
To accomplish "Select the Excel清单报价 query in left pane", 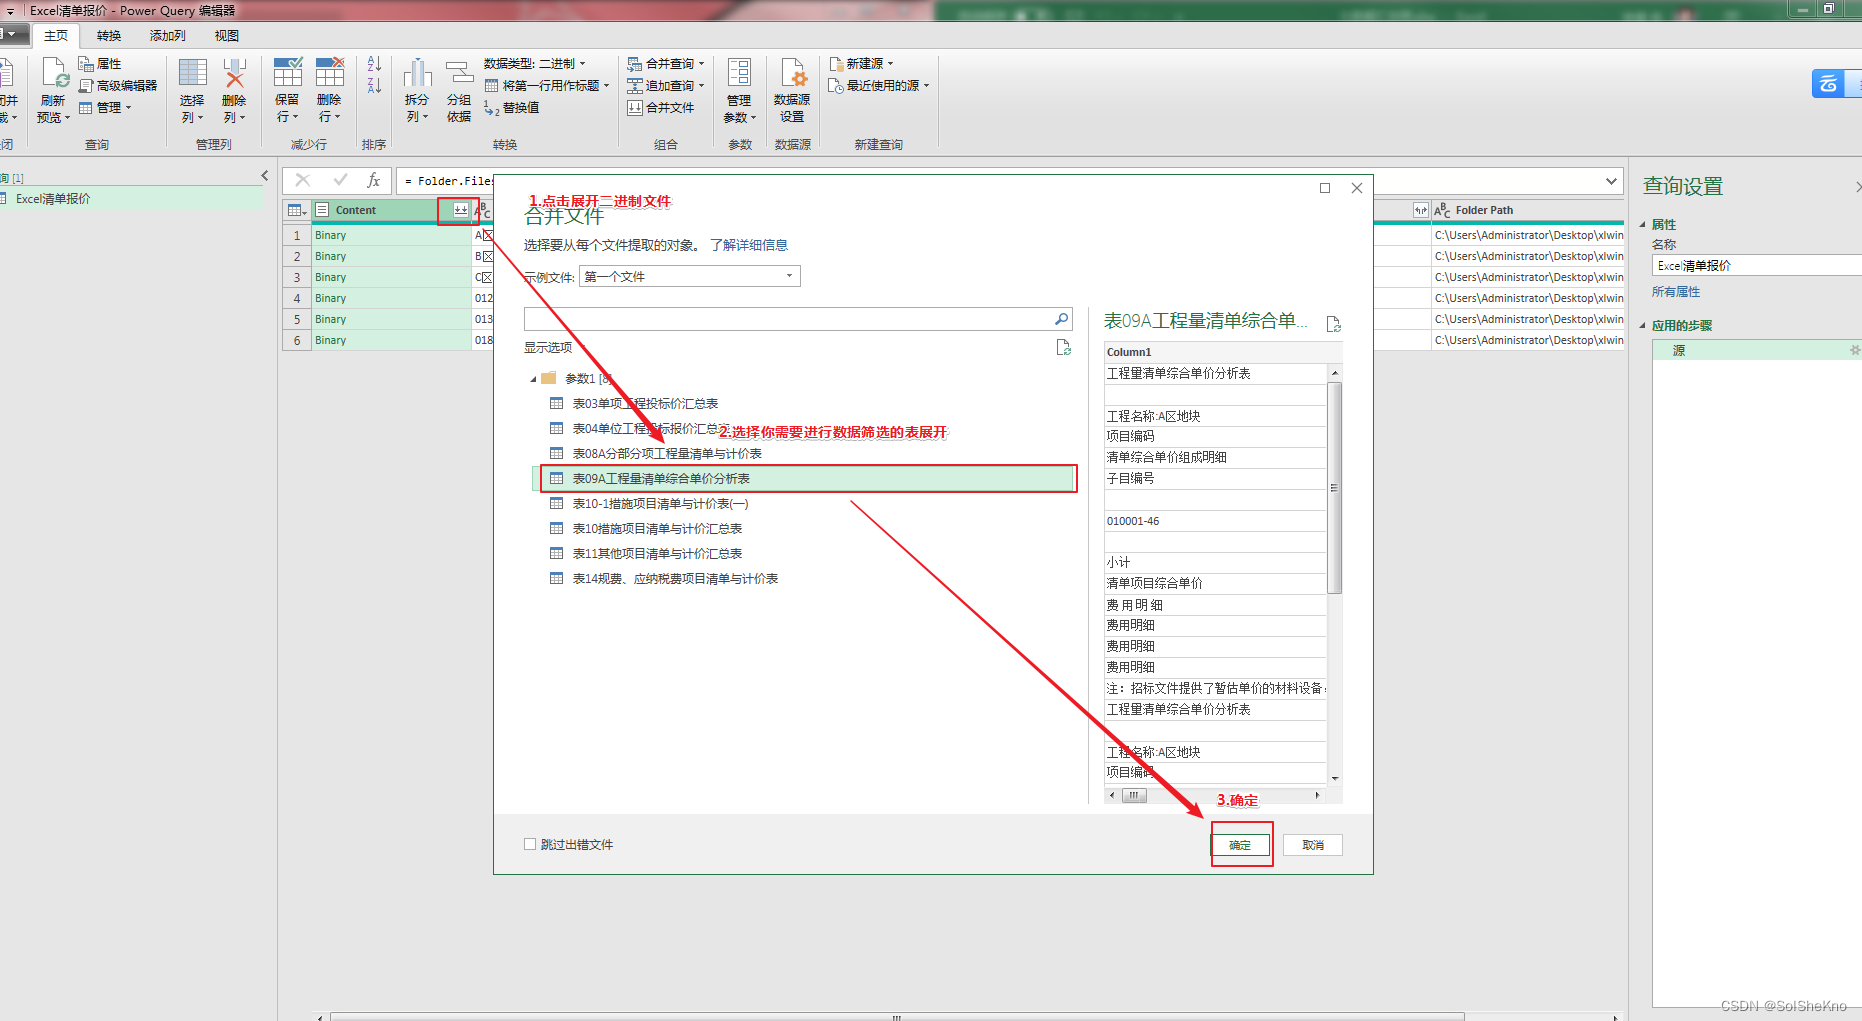I will [133, 199].
